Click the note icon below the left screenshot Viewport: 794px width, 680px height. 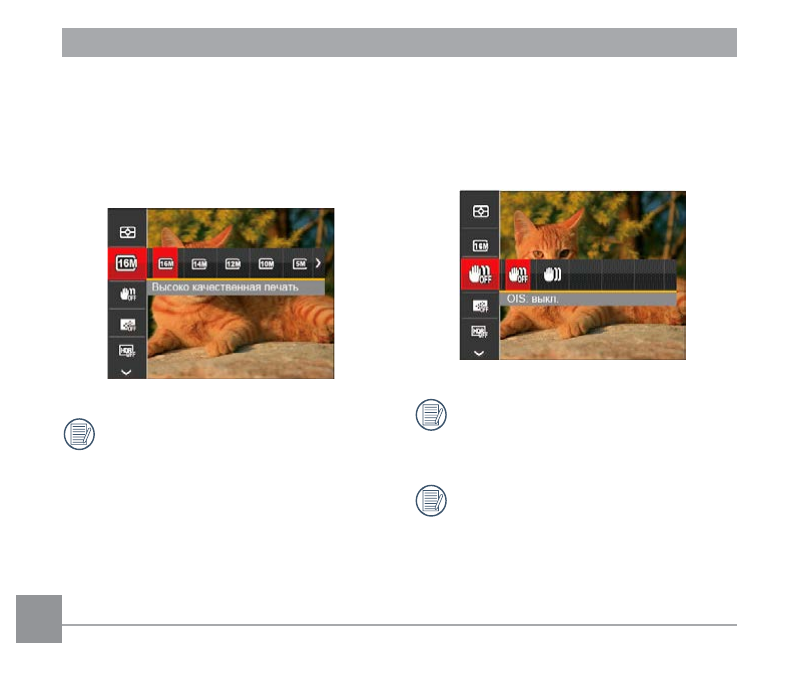[x=79, y=434]
